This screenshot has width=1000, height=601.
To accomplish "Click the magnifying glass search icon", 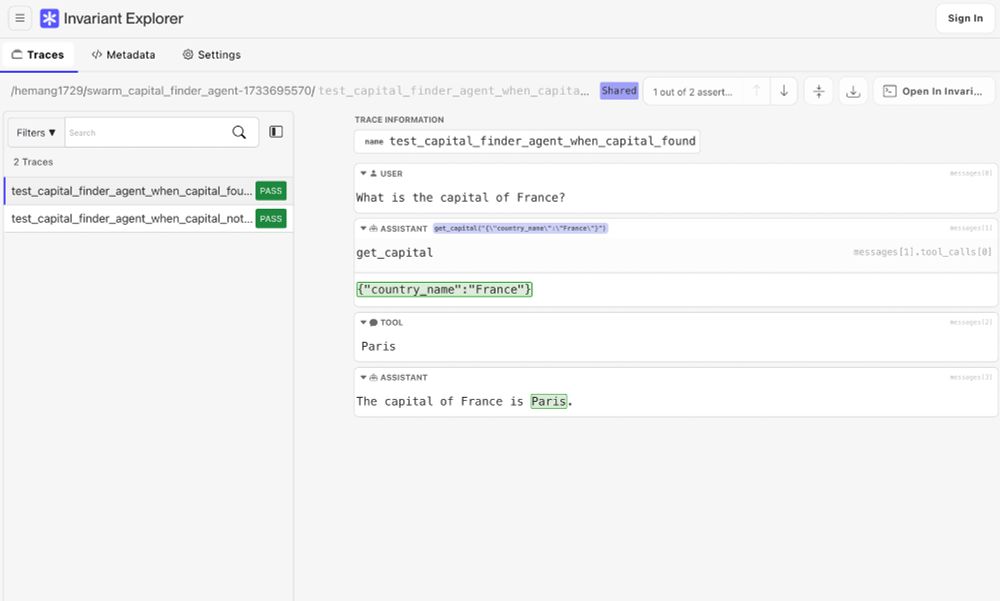I will click(239, 132).
